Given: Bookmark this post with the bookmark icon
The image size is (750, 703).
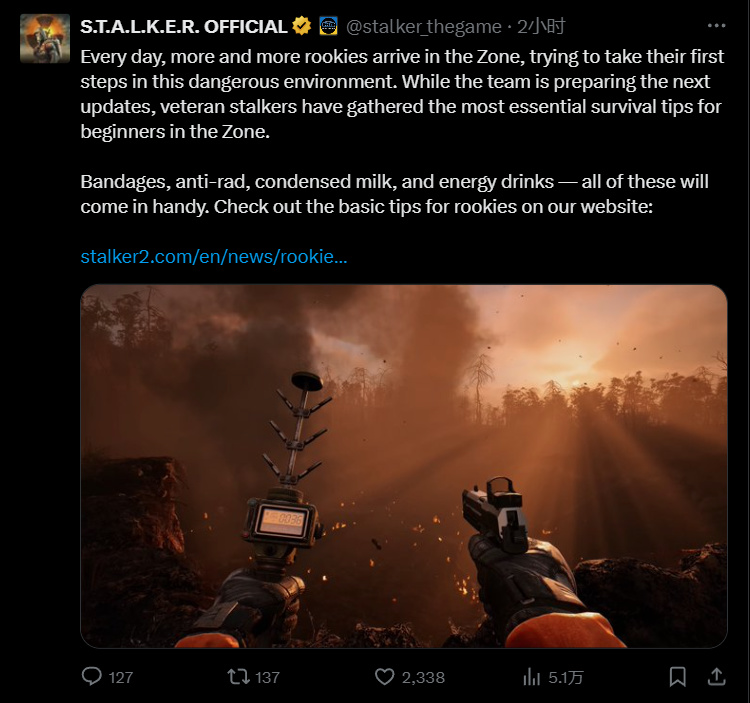Looking at the screenshot, I should click(677, 677).
